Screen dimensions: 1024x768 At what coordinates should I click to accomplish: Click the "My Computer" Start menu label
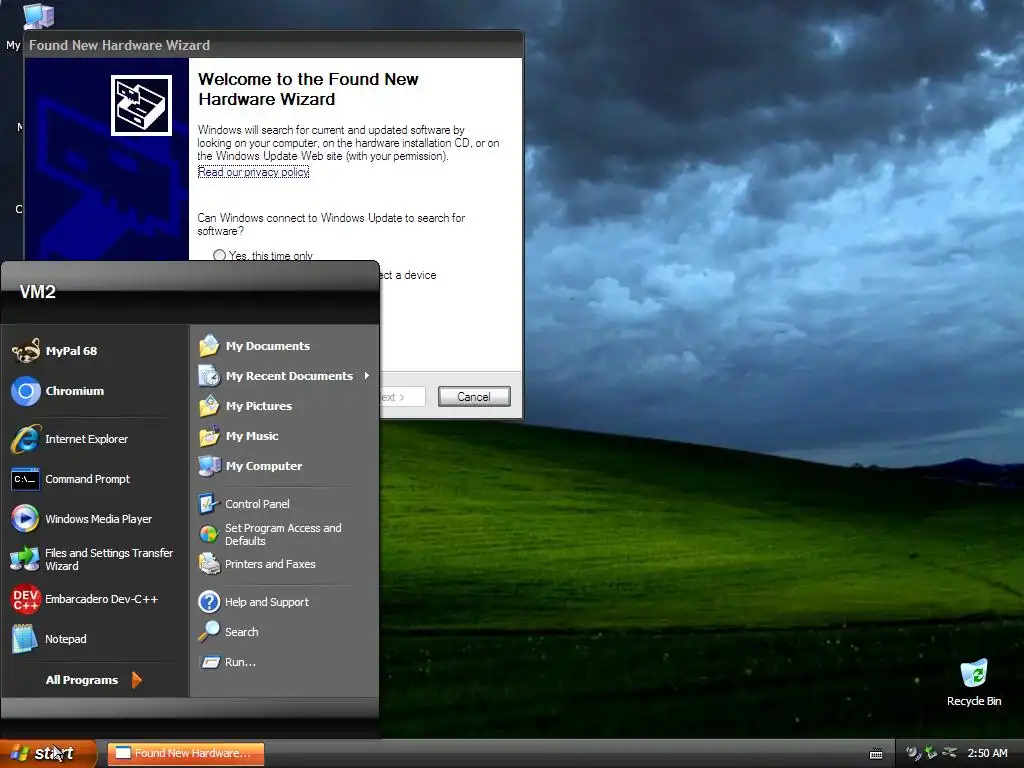click(264, 466)
